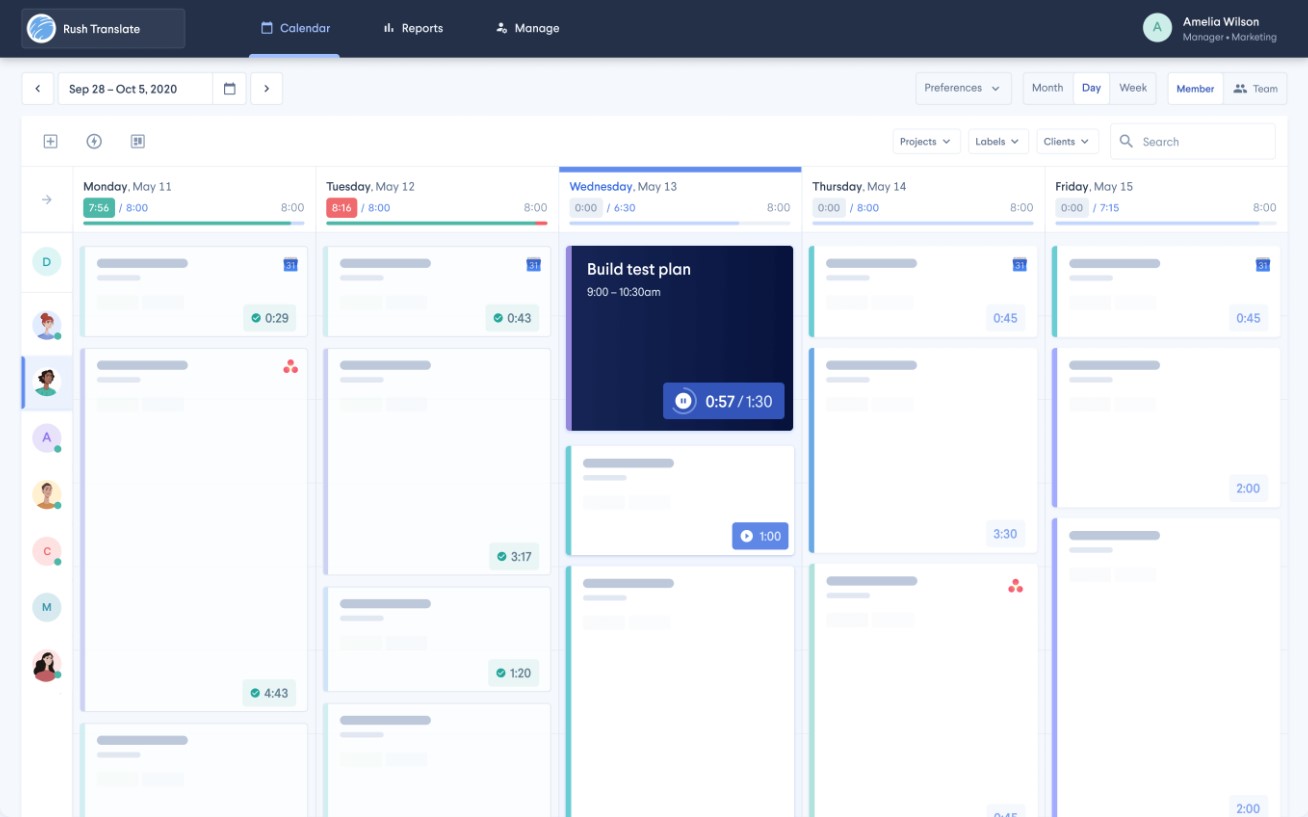
Task: Click the add new entry plus icon
Action: coord(50,141)
